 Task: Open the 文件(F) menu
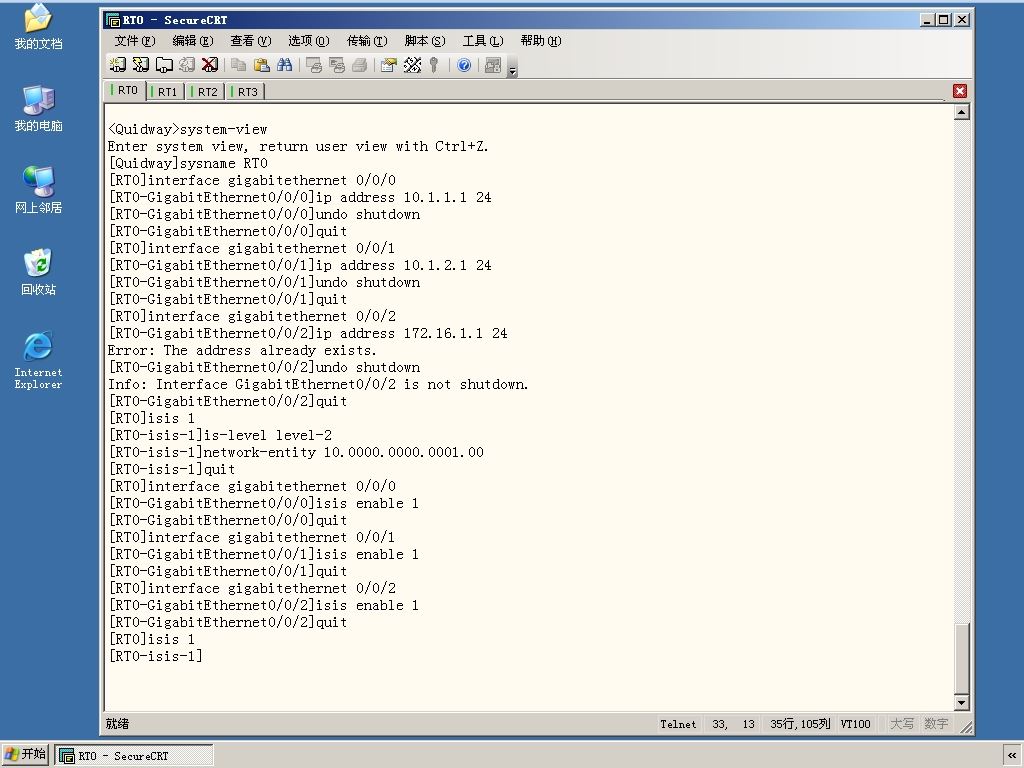coord(135,40)
